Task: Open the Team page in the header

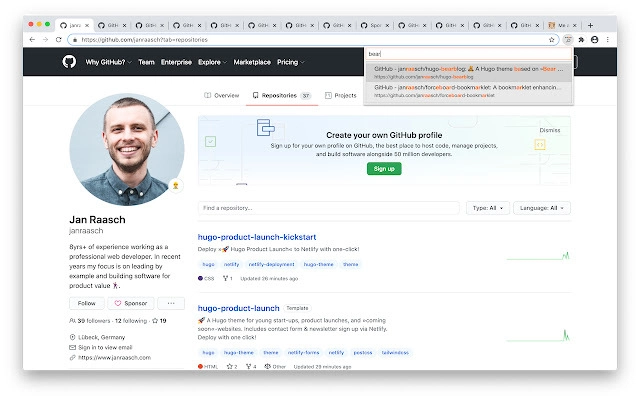Action: tap(146, 62)
